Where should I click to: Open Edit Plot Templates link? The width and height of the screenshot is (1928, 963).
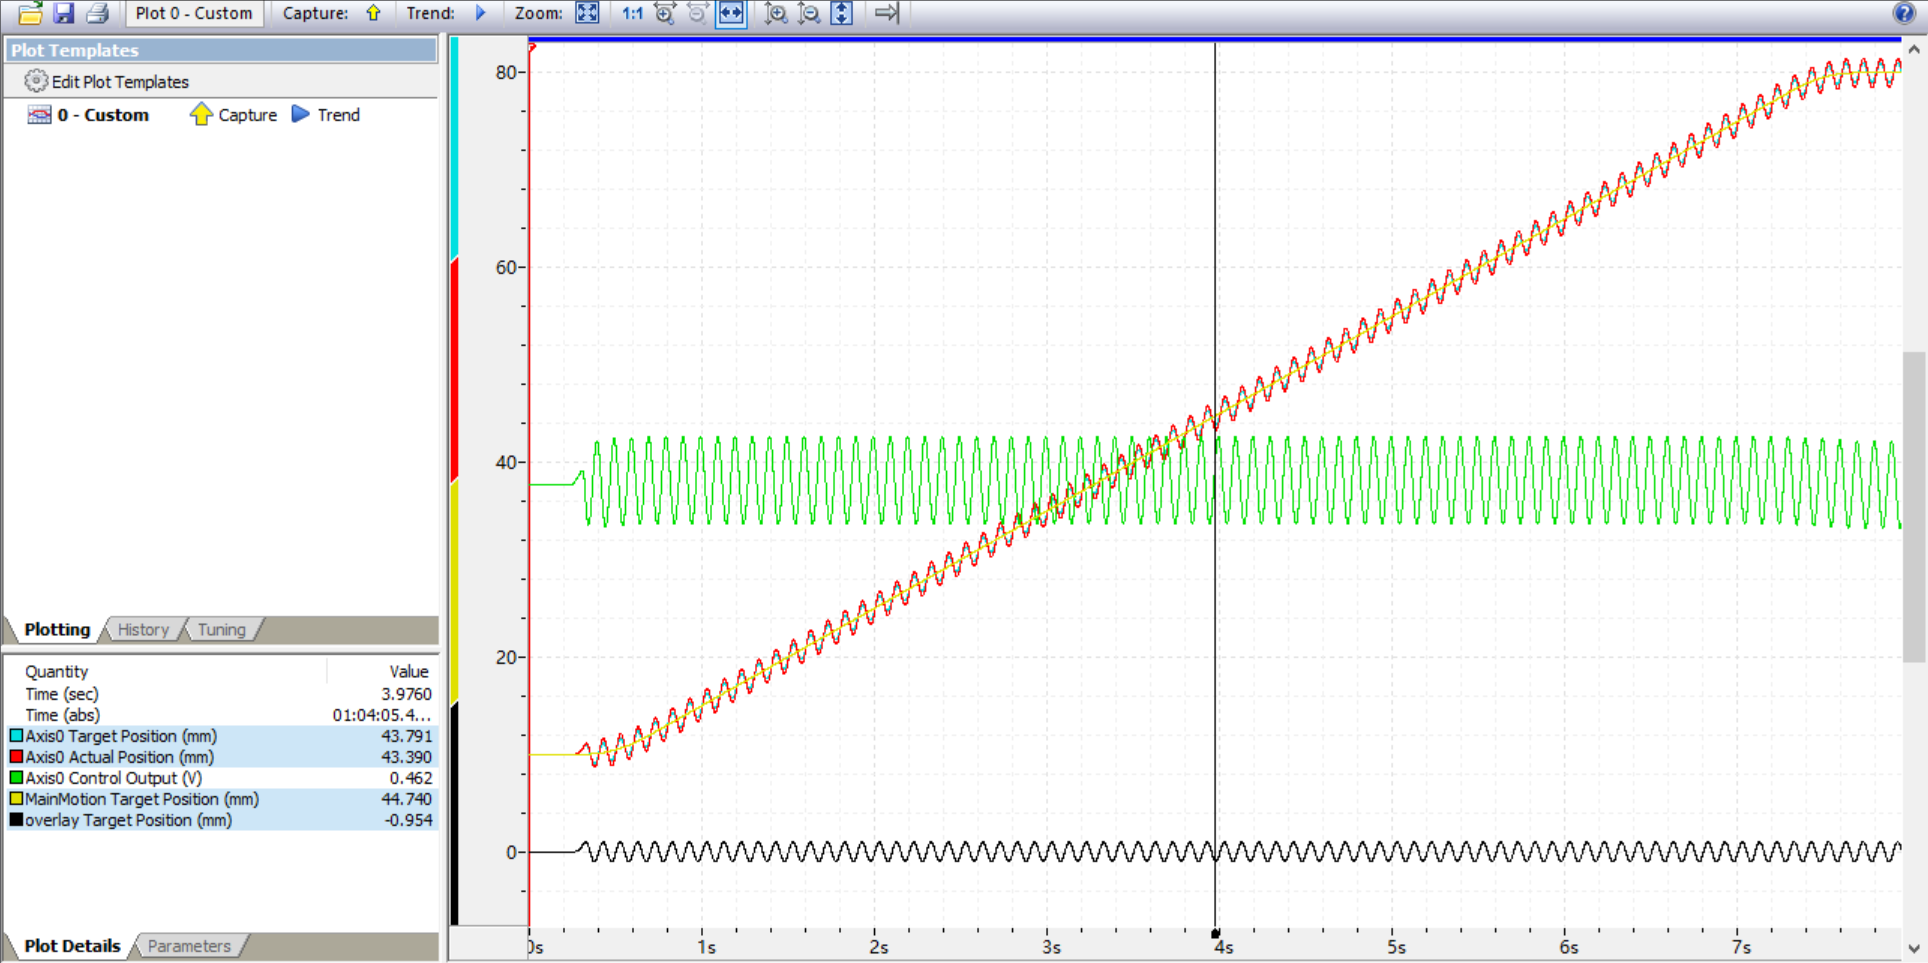pyautogui.click(x=120, y=82)
